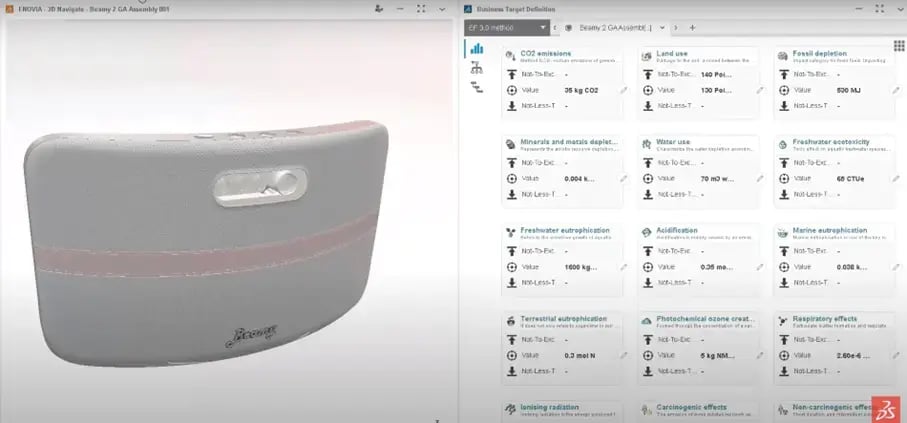Edit the Minerals and metals depletion value

[624, 179]
